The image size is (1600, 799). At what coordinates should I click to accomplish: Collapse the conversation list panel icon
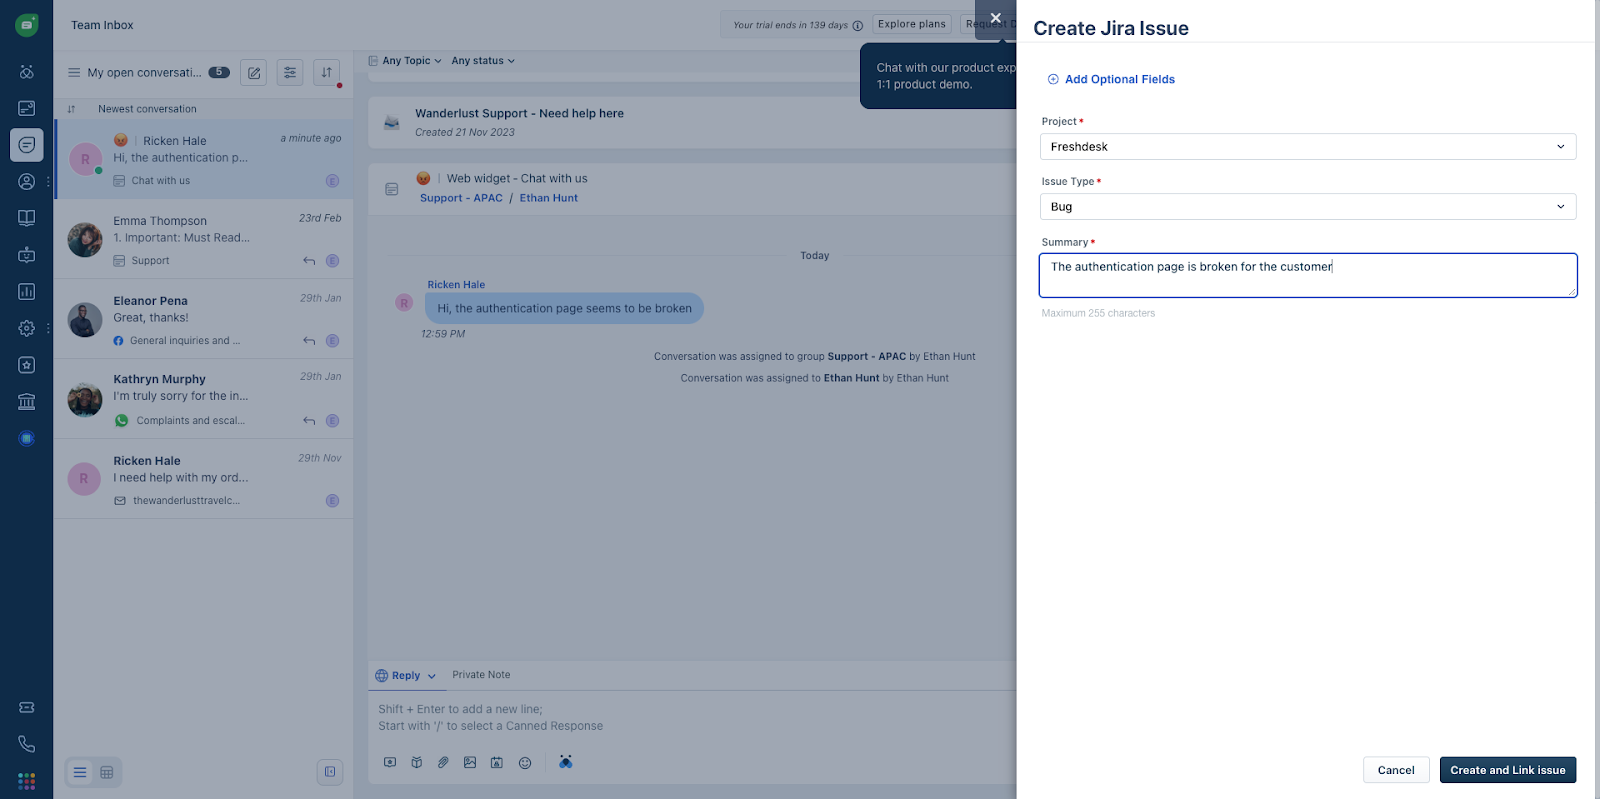pyautogui.click(x=330, y=772)
